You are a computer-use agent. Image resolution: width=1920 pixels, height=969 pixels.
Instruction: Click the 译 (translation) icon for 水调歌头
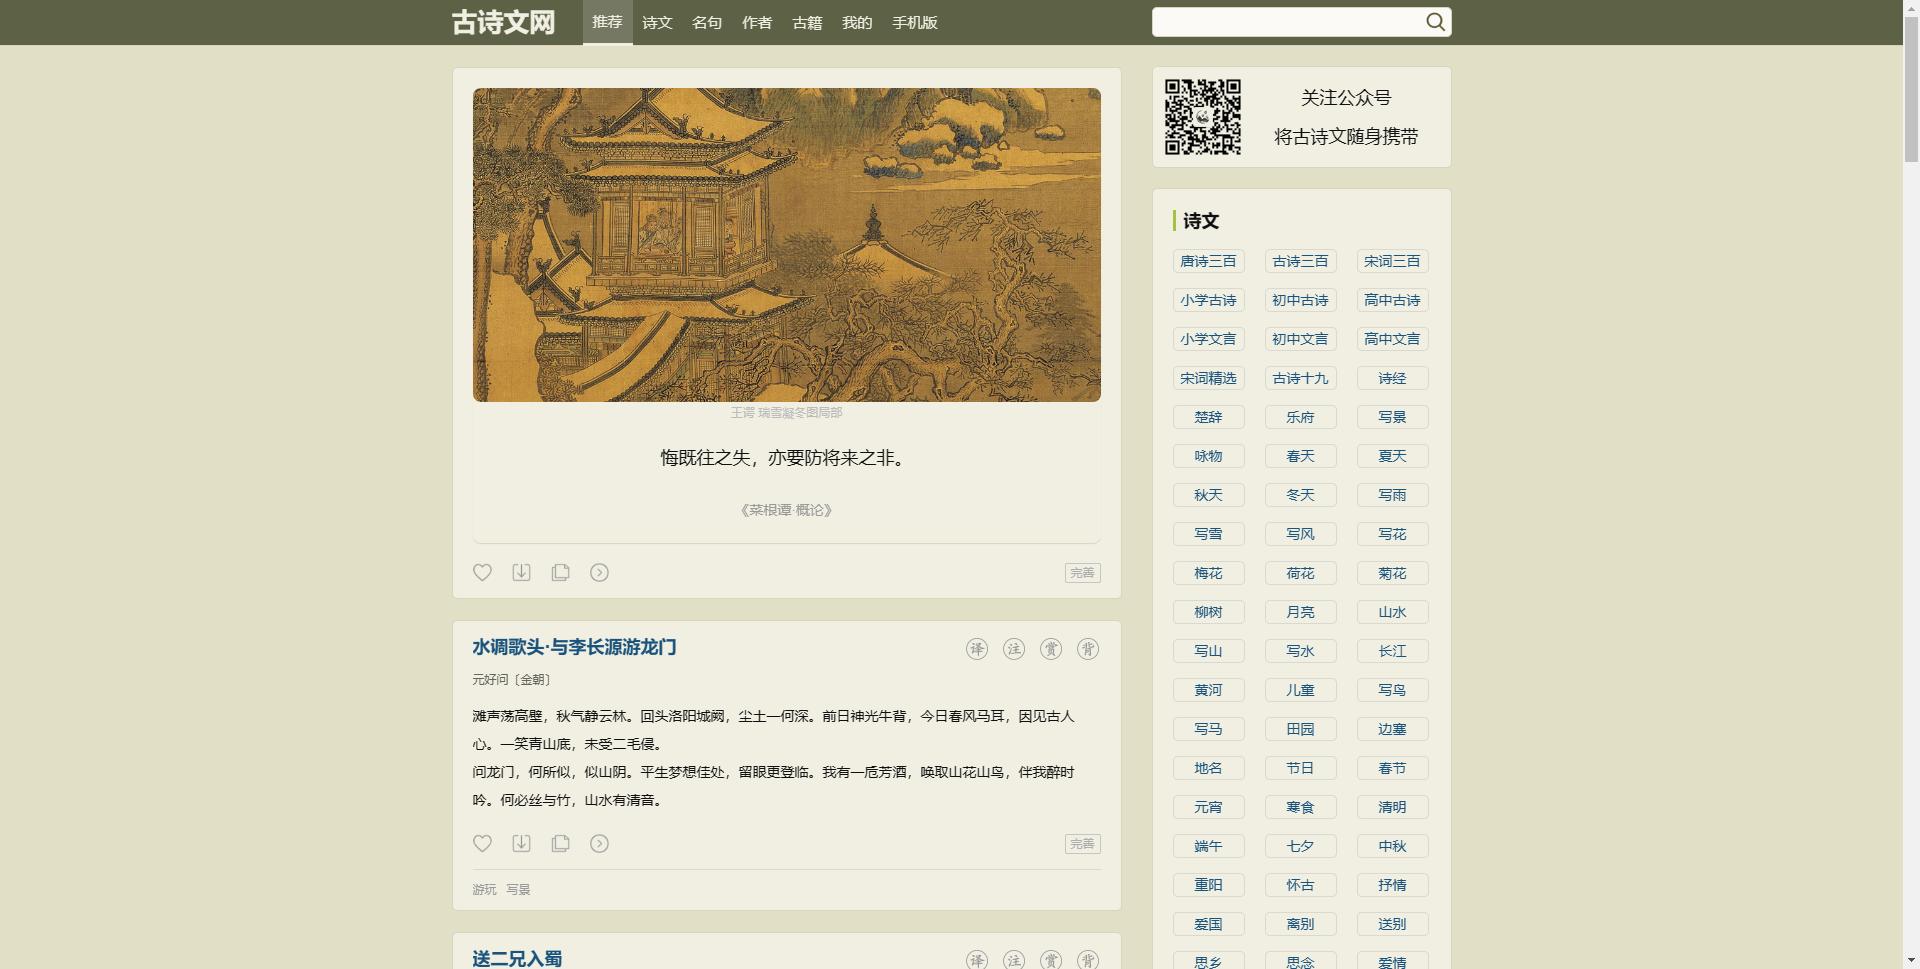point(975,648)
